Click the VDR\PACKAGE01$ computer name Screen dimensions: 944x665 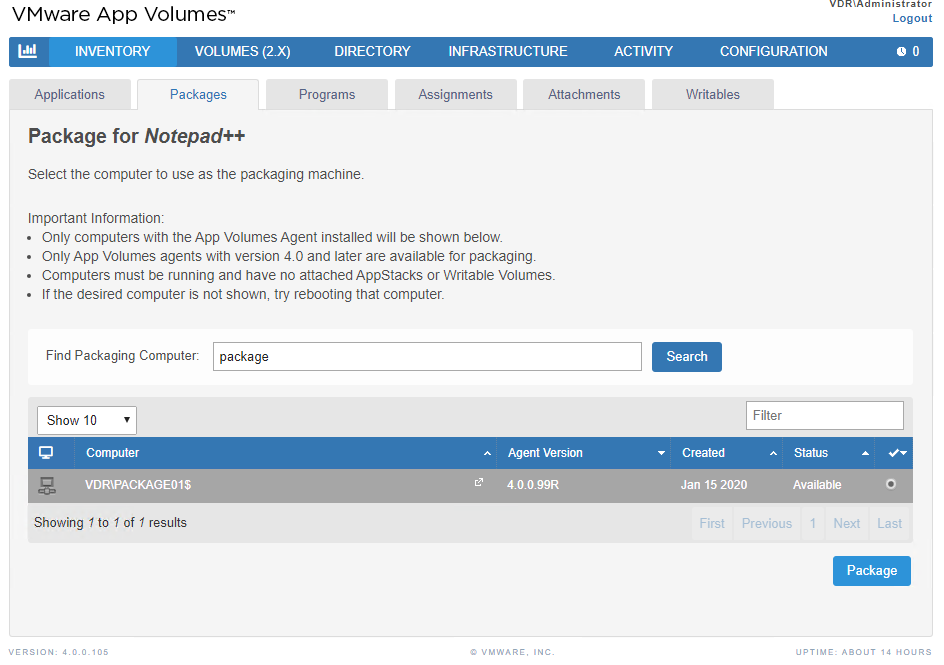coord(138,485)
